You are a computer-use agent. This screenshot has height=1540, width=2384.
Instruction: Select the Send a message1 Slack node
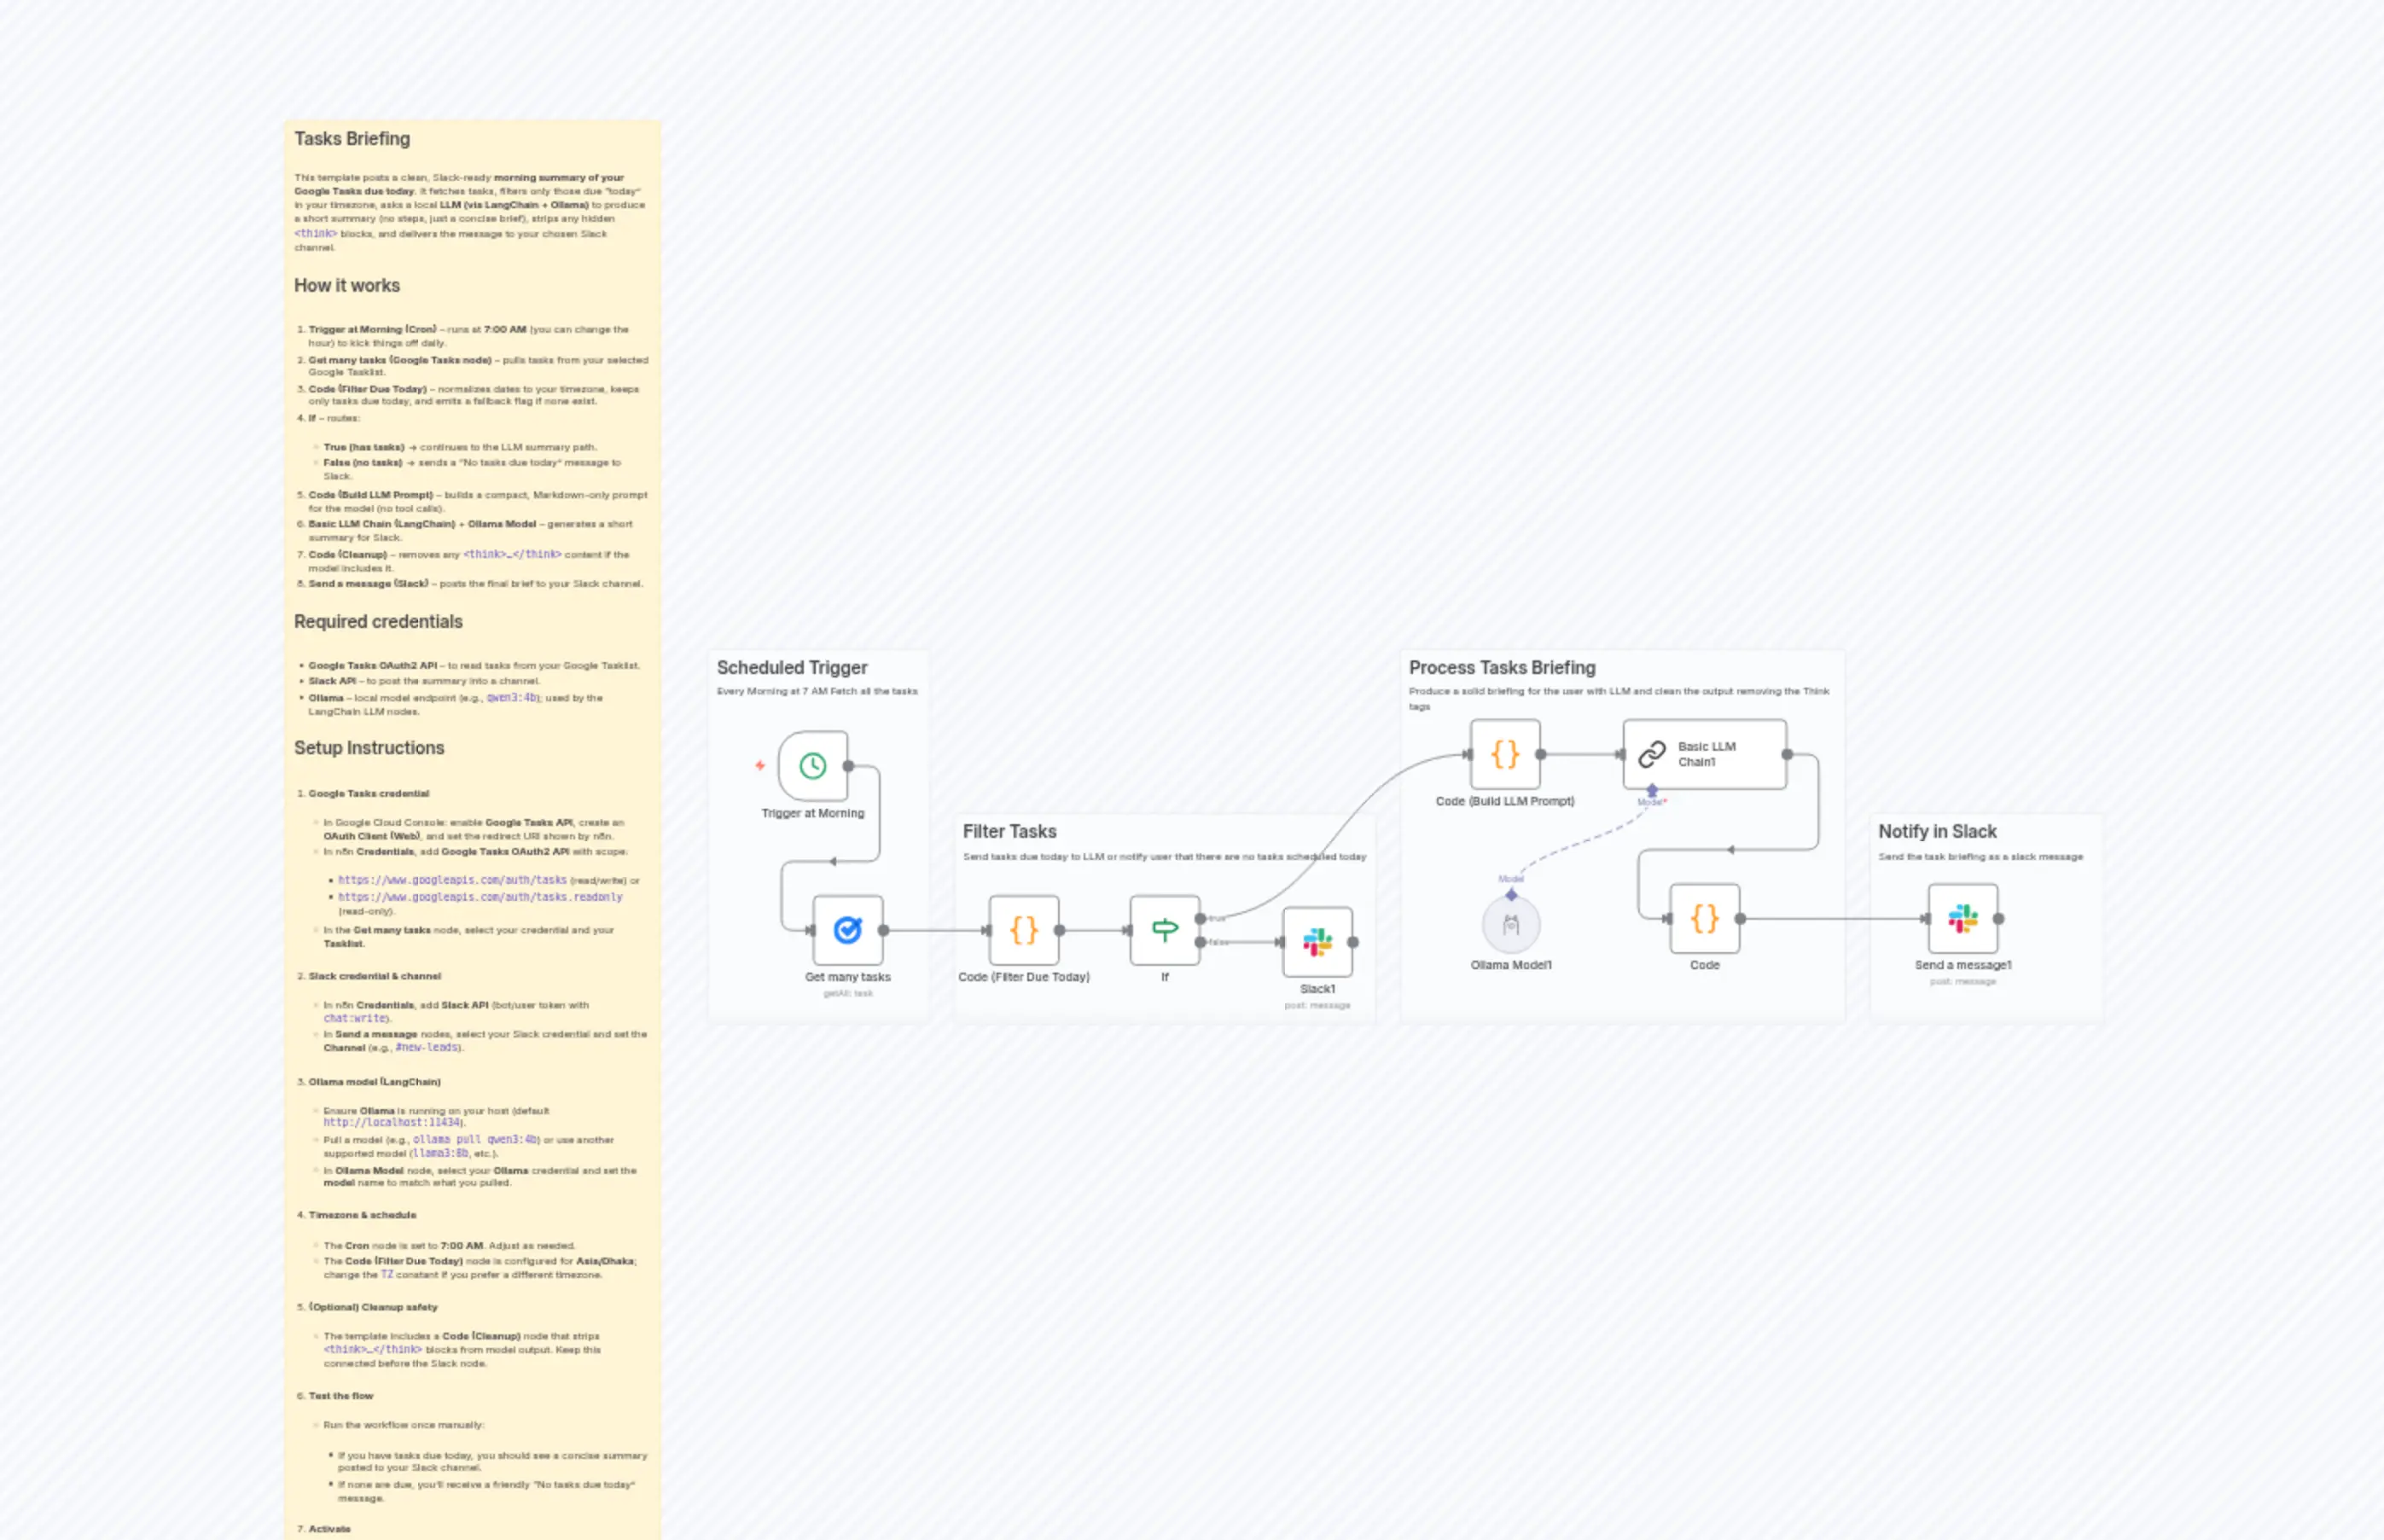click(x=1962, y=916)
